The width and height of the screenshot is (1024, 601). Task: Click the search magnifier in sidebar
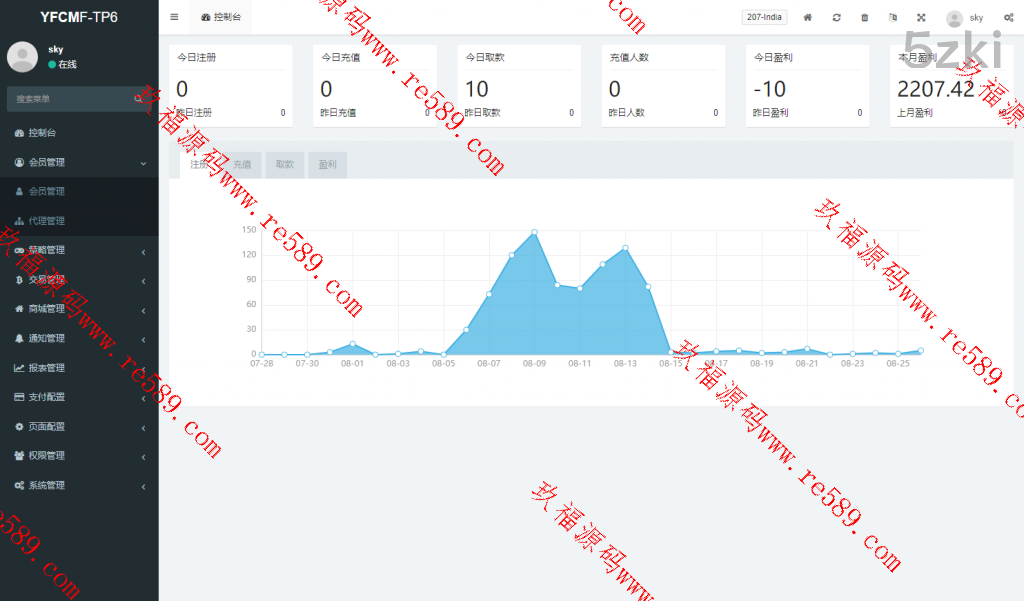[139, 99]
